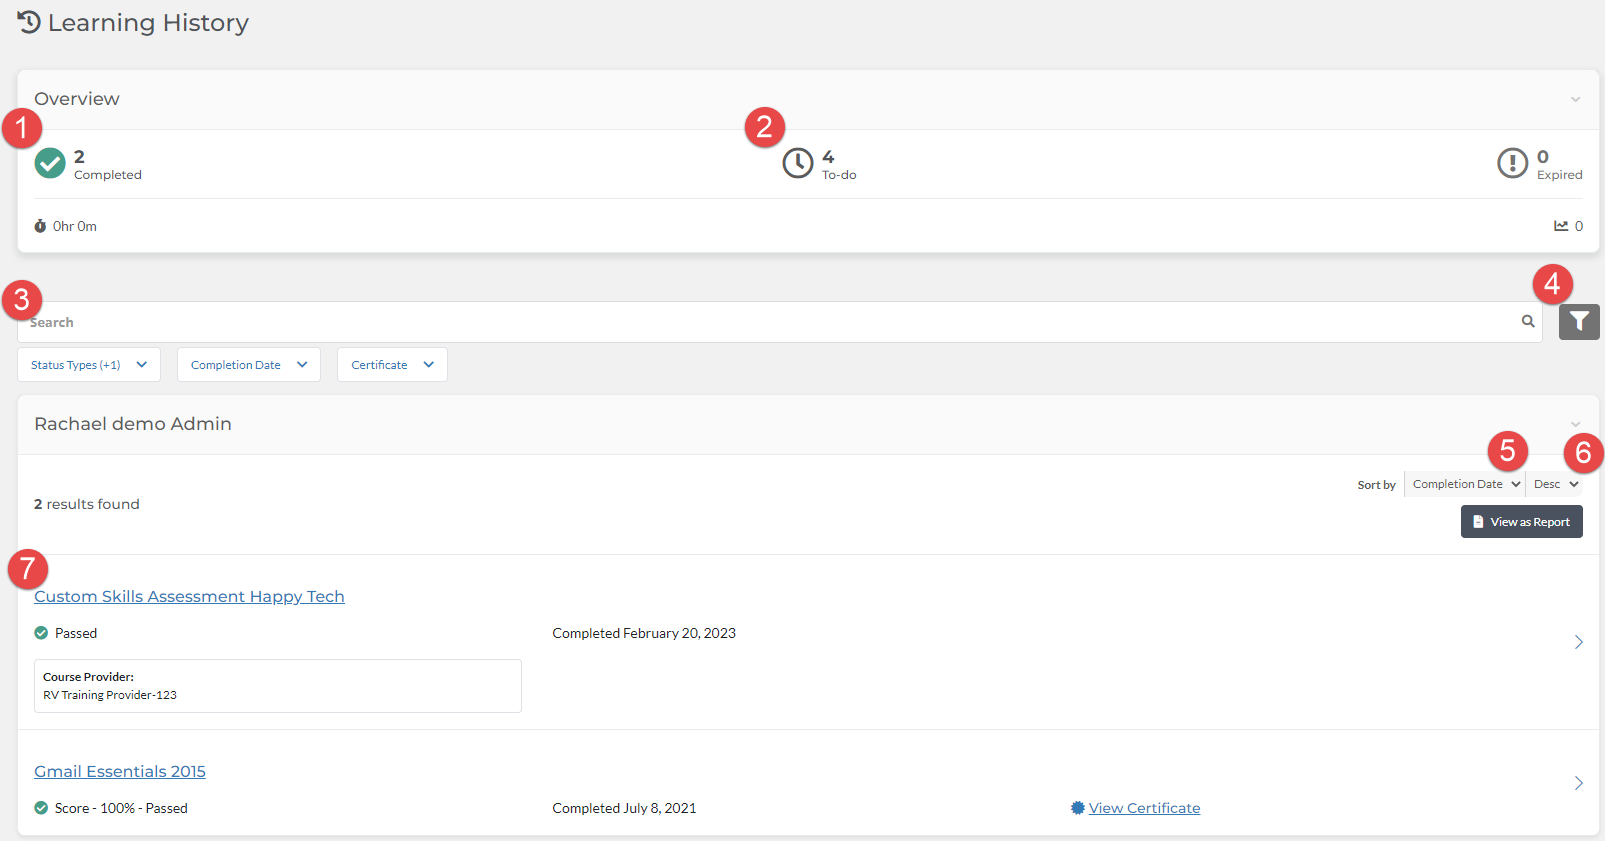1605x841 pixels.
Task: Collapse the Overview panel
Action: [1575, 99]
